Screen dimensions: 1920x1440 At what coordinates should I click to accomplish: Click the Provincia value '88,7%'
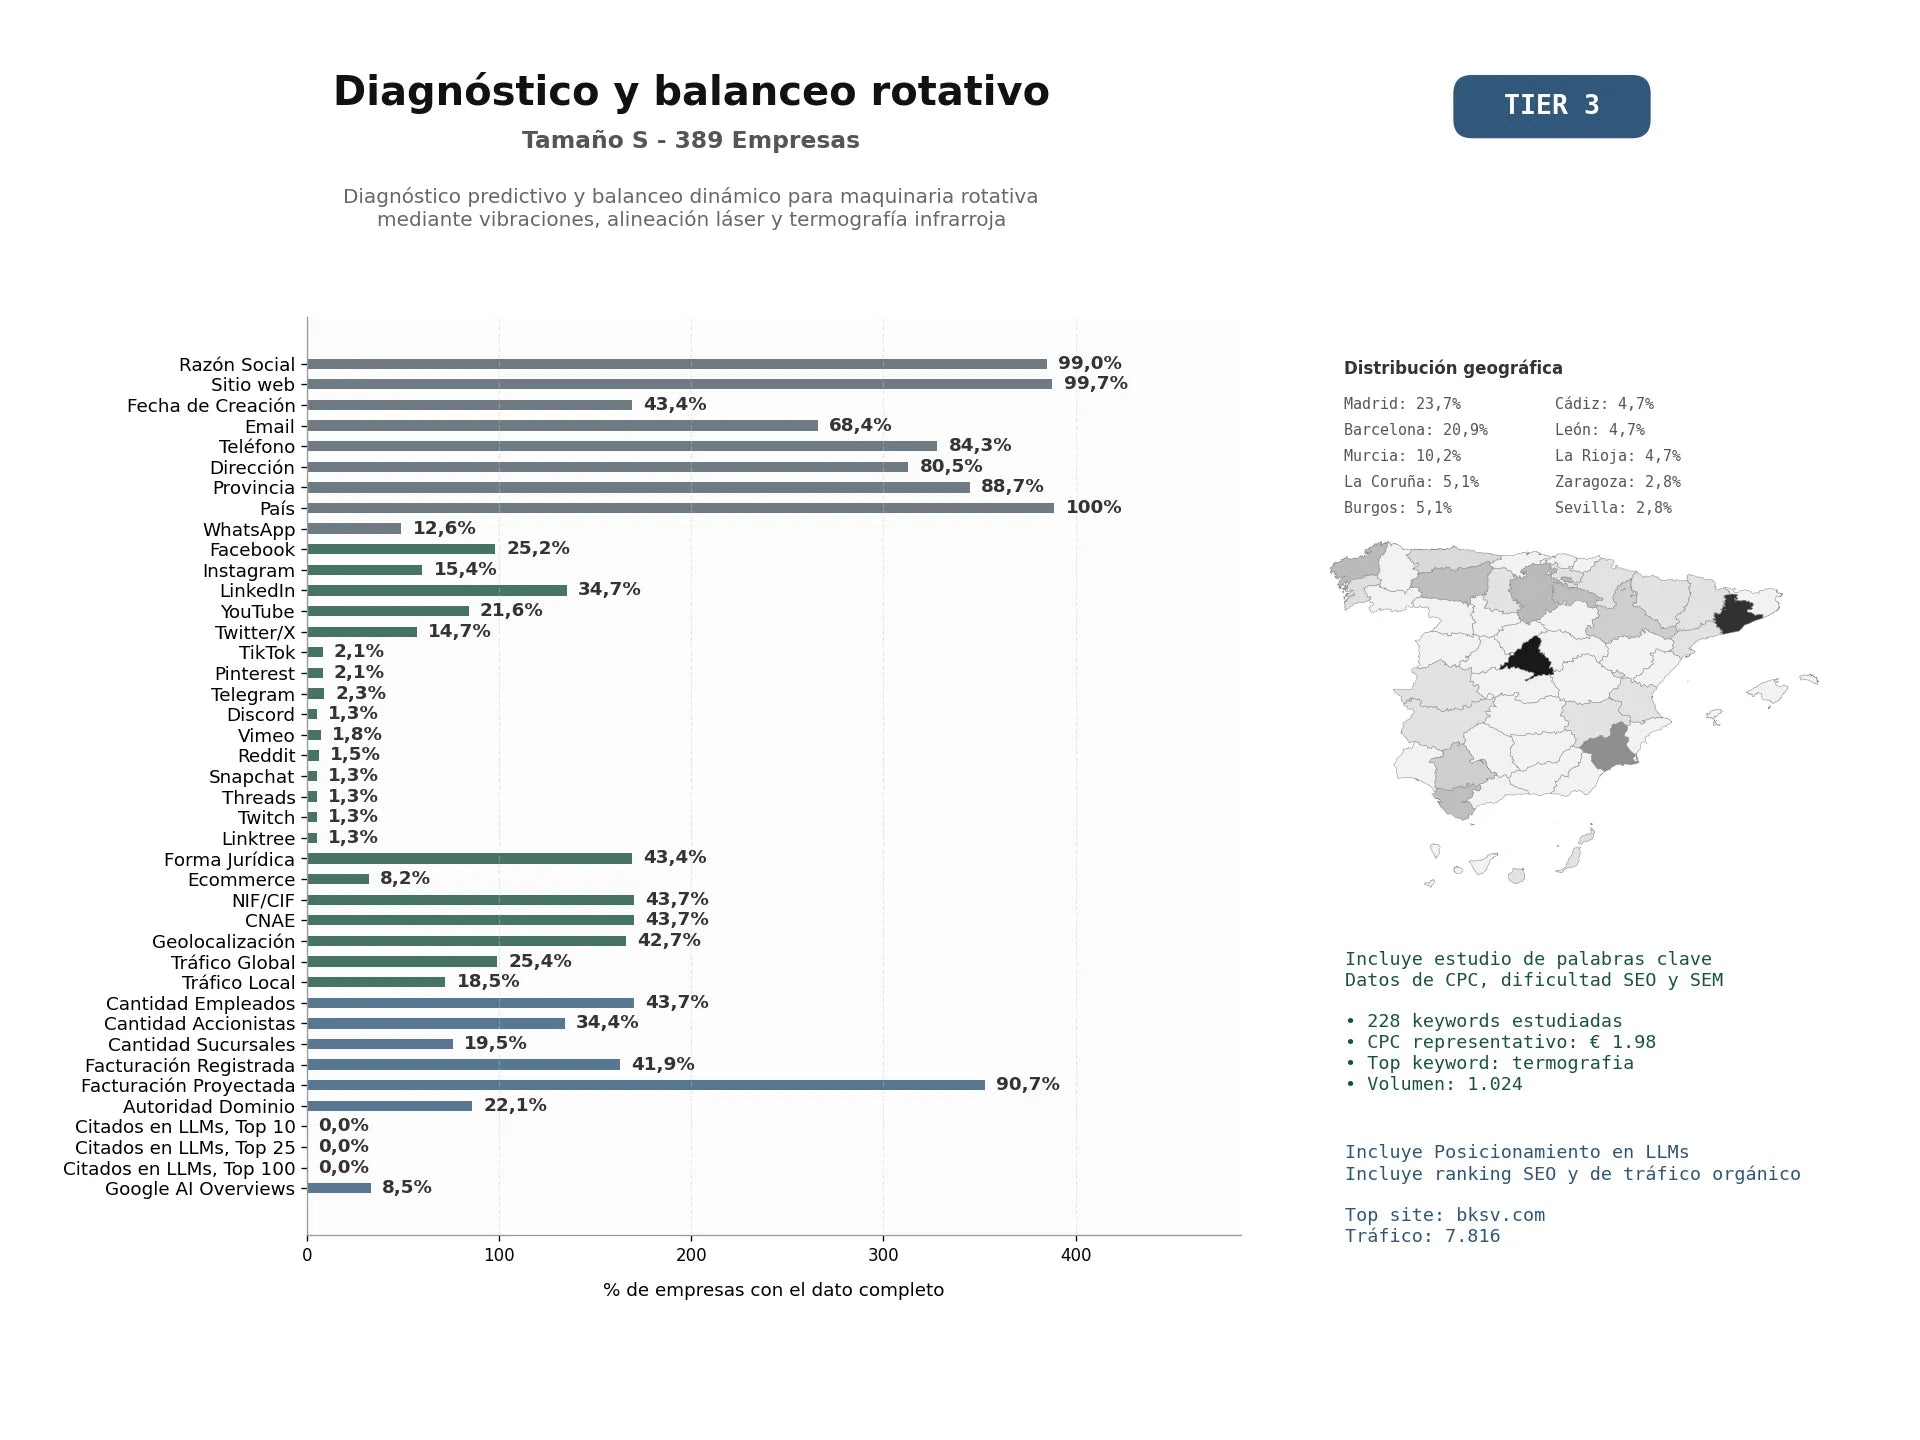(1012, 486)
